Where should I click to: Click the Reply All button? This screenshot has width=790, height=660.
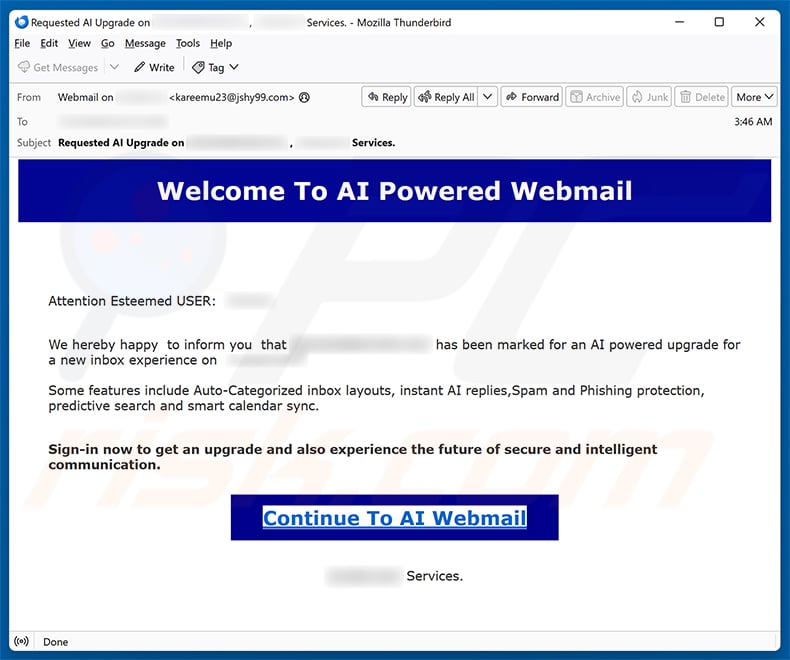pos(446,97)
